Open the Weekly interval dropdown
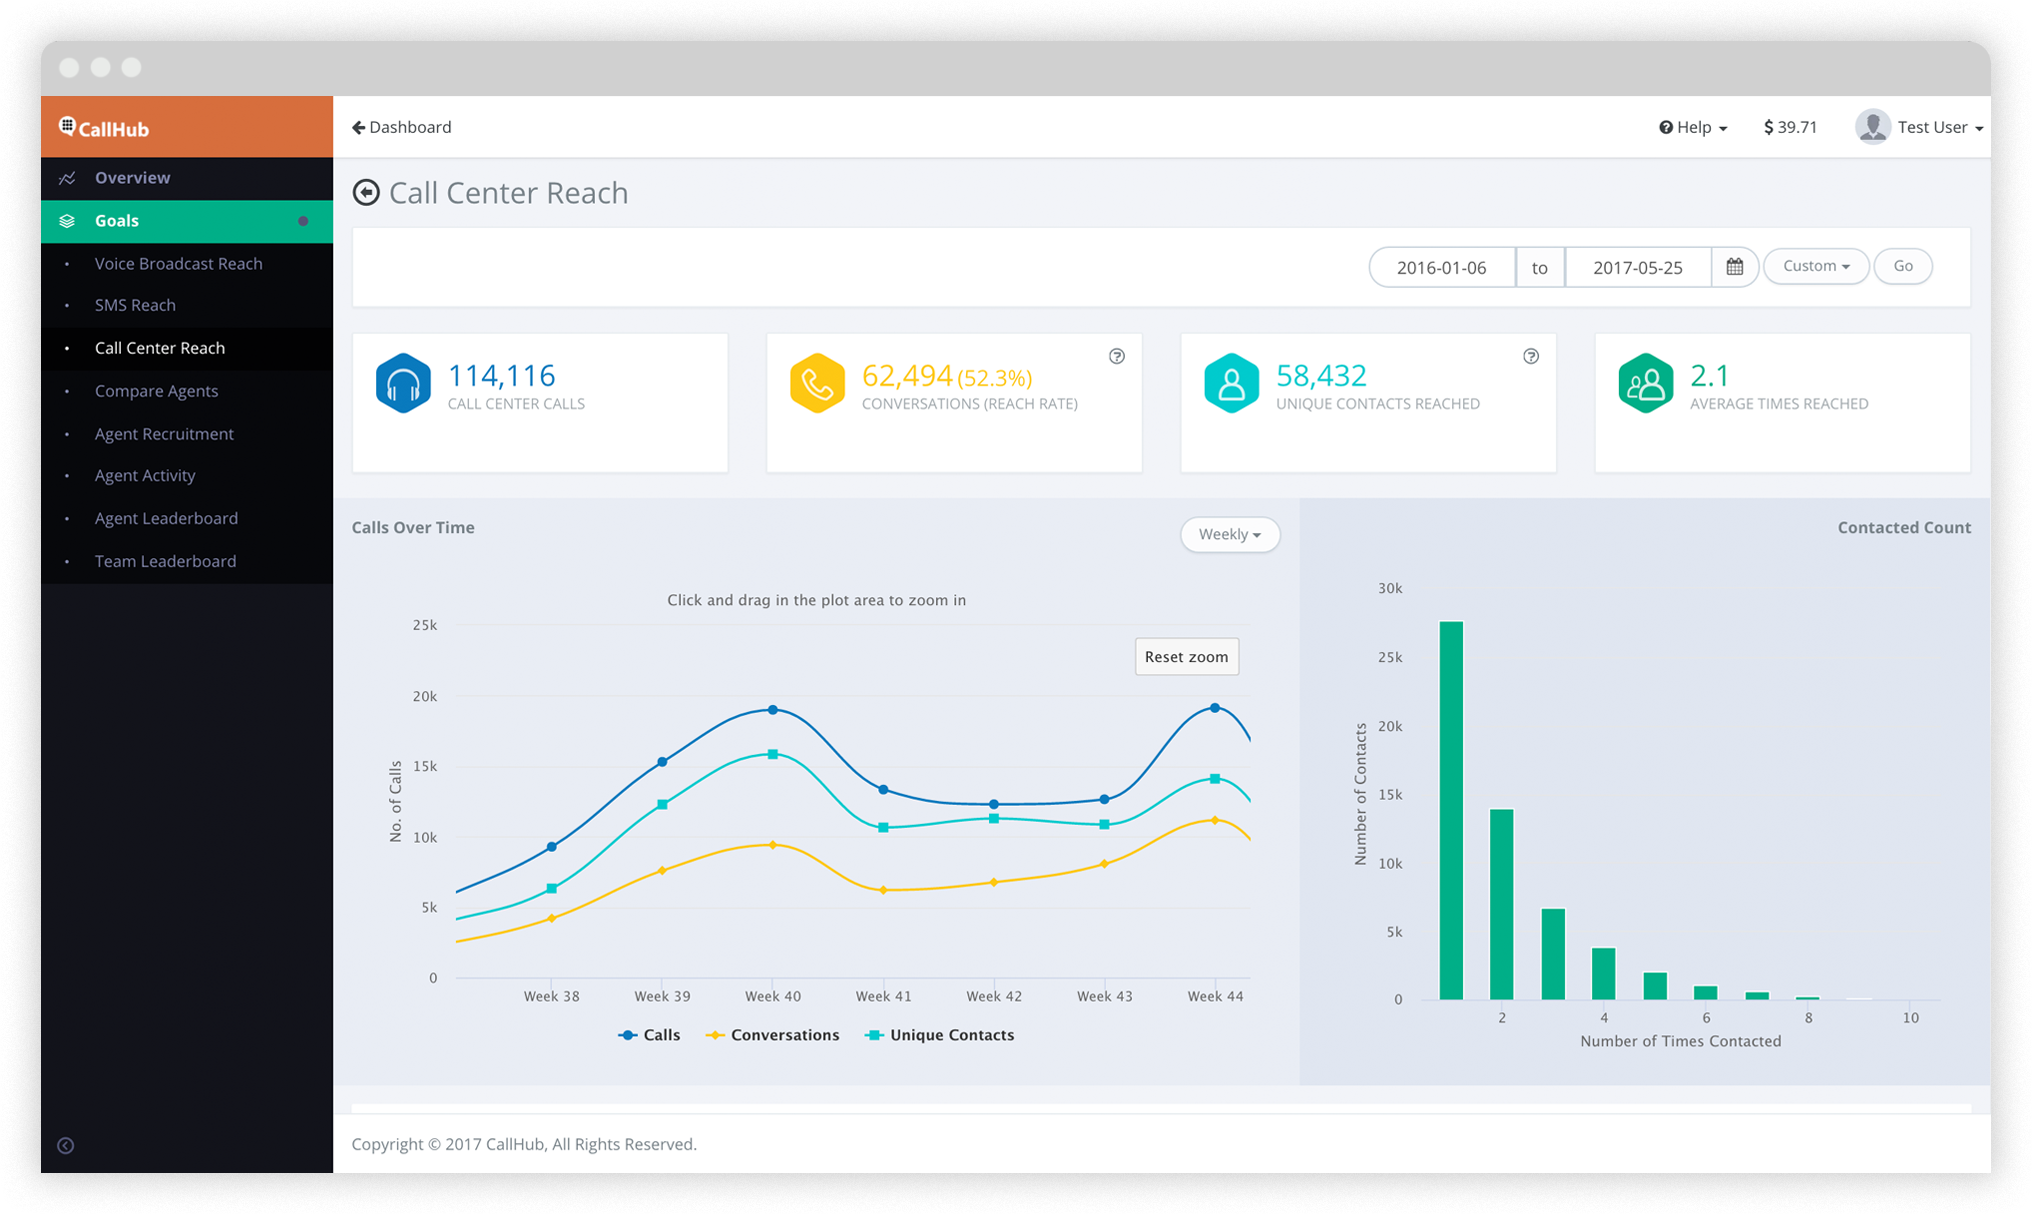 (x=1229, y=534)
